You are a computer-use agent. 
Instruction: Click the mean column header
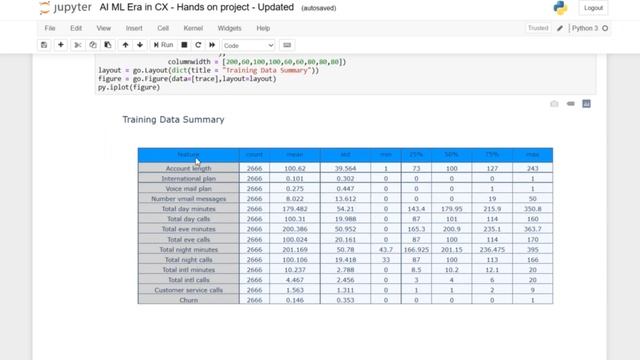tap(295, 155)
